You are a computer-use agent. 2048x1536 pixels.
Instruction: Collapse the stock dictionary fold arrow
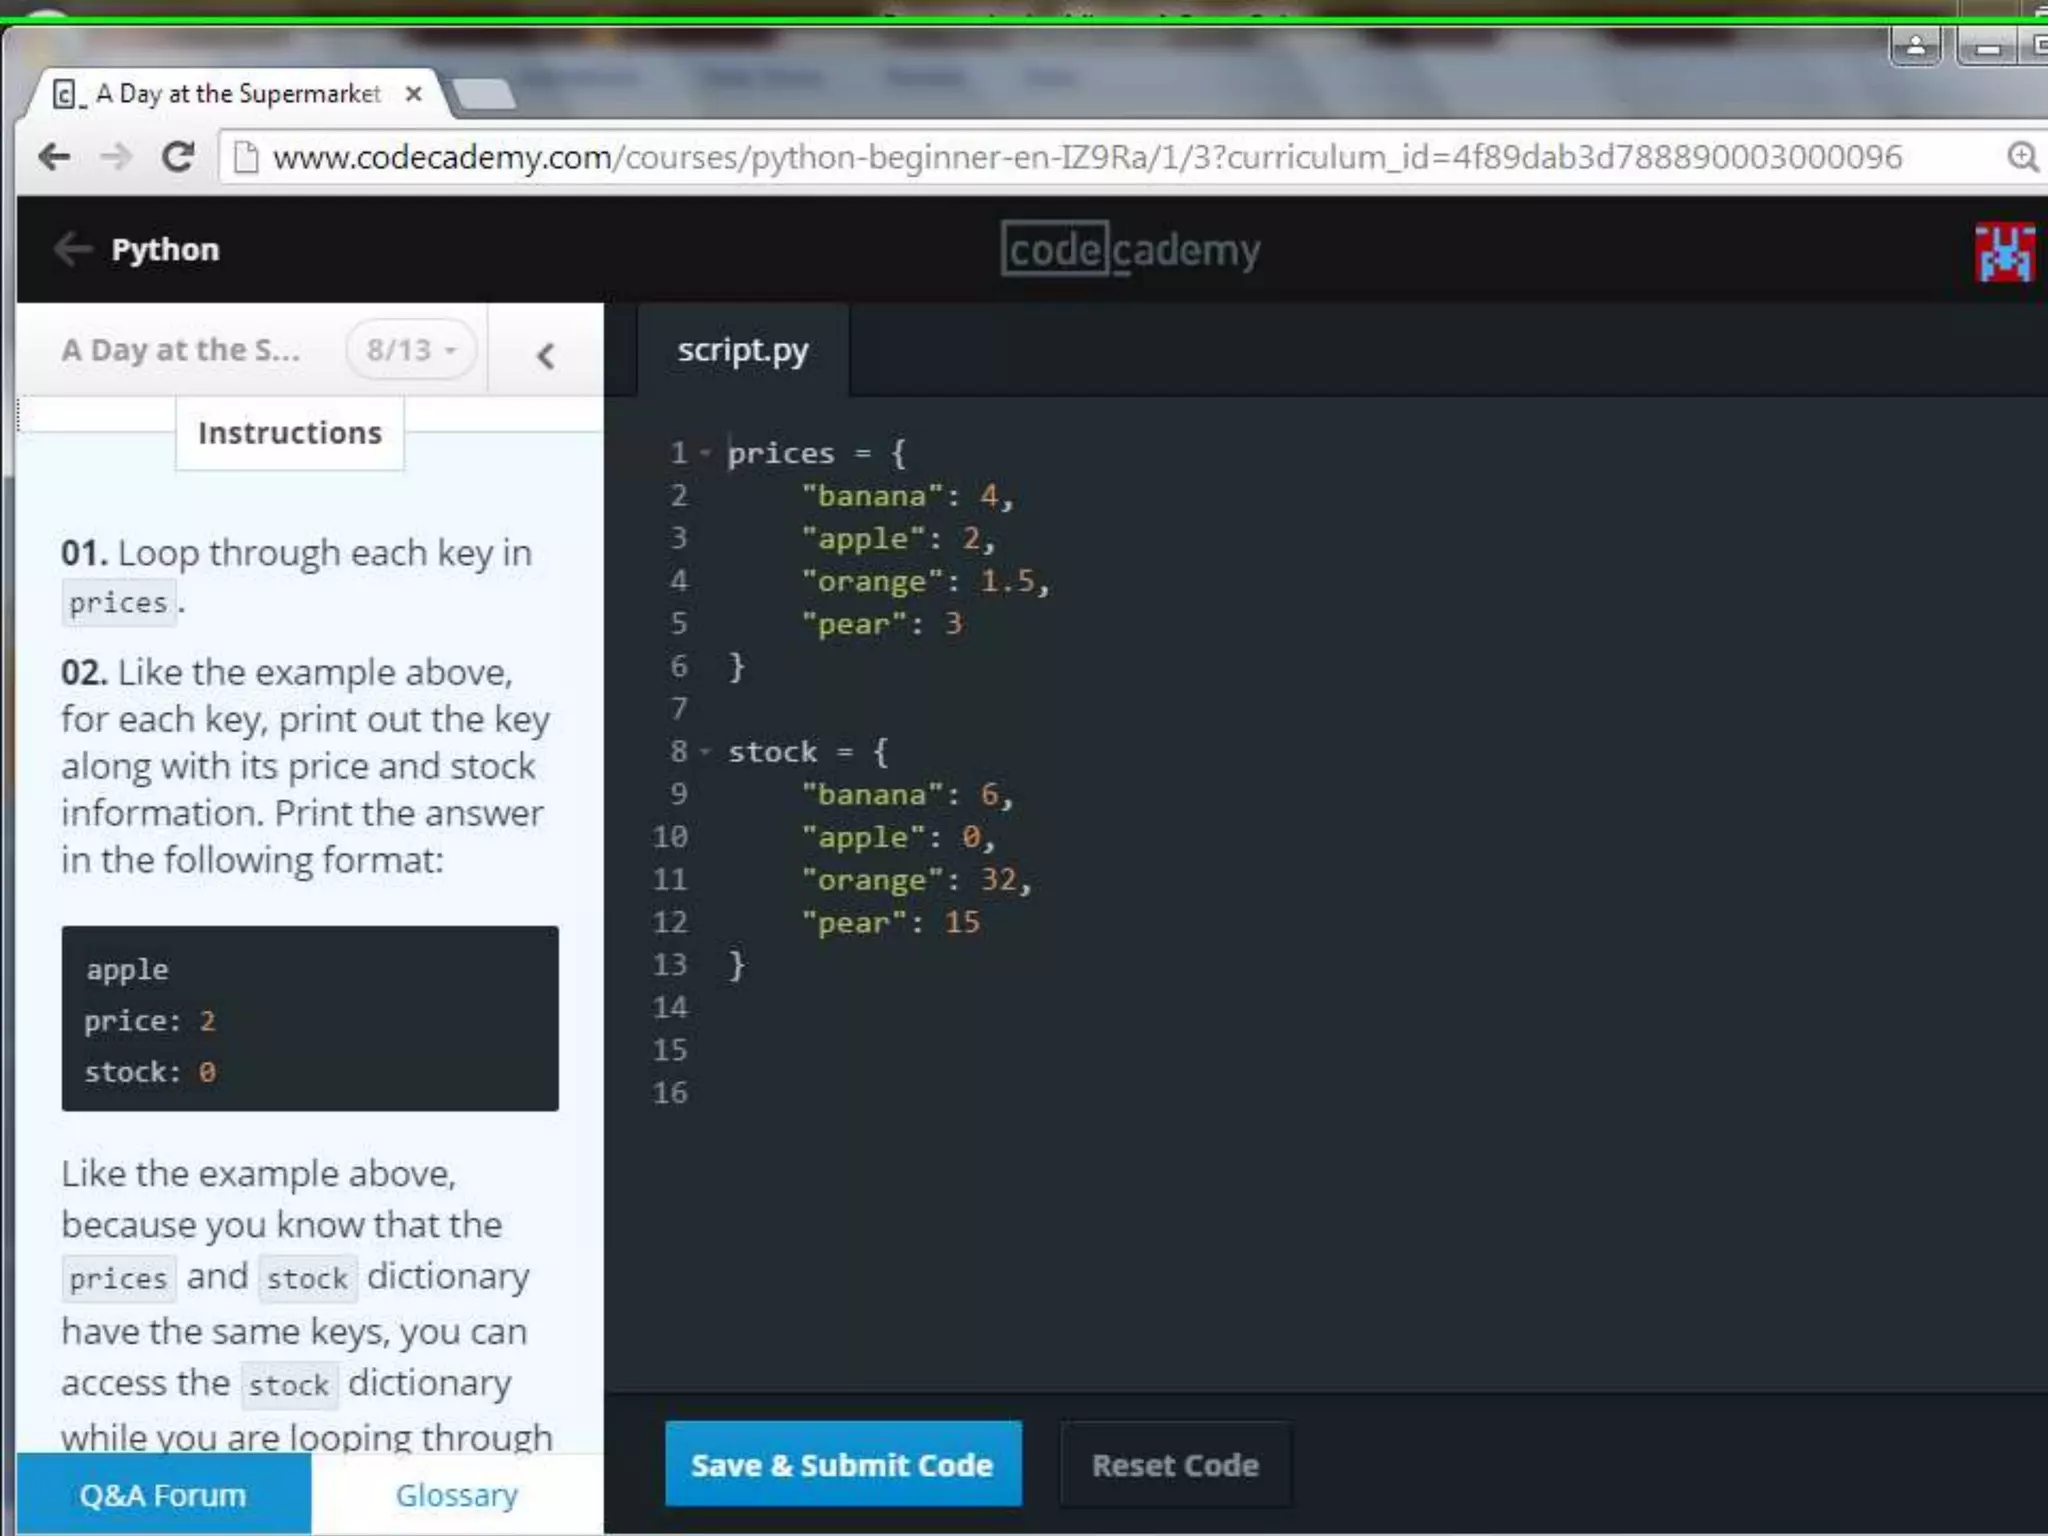(x=706, y=751)
